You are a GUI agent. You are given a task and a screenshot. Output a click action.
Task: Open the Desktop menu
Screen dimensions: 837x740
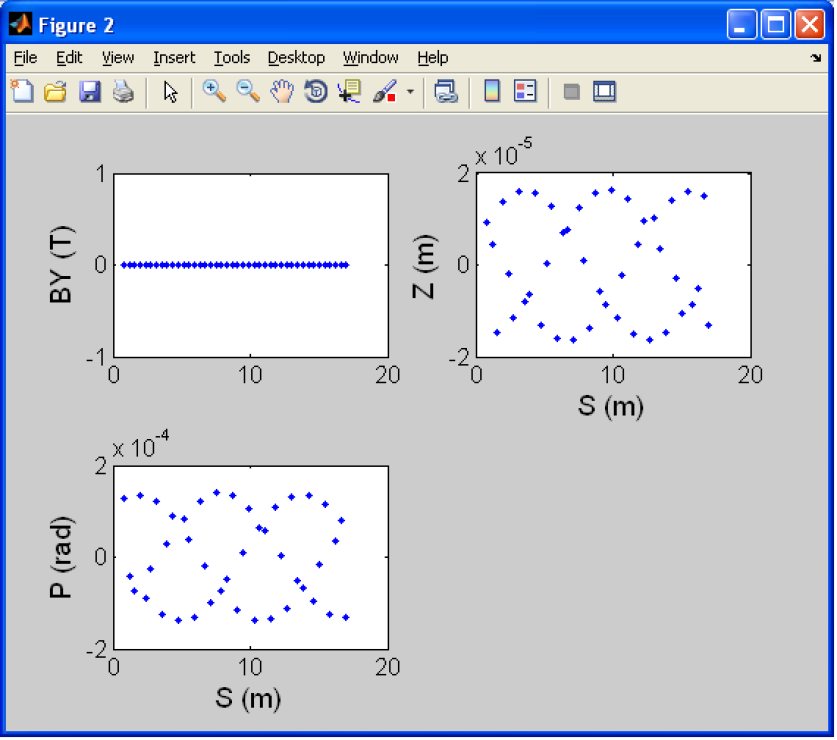(296, 58)
